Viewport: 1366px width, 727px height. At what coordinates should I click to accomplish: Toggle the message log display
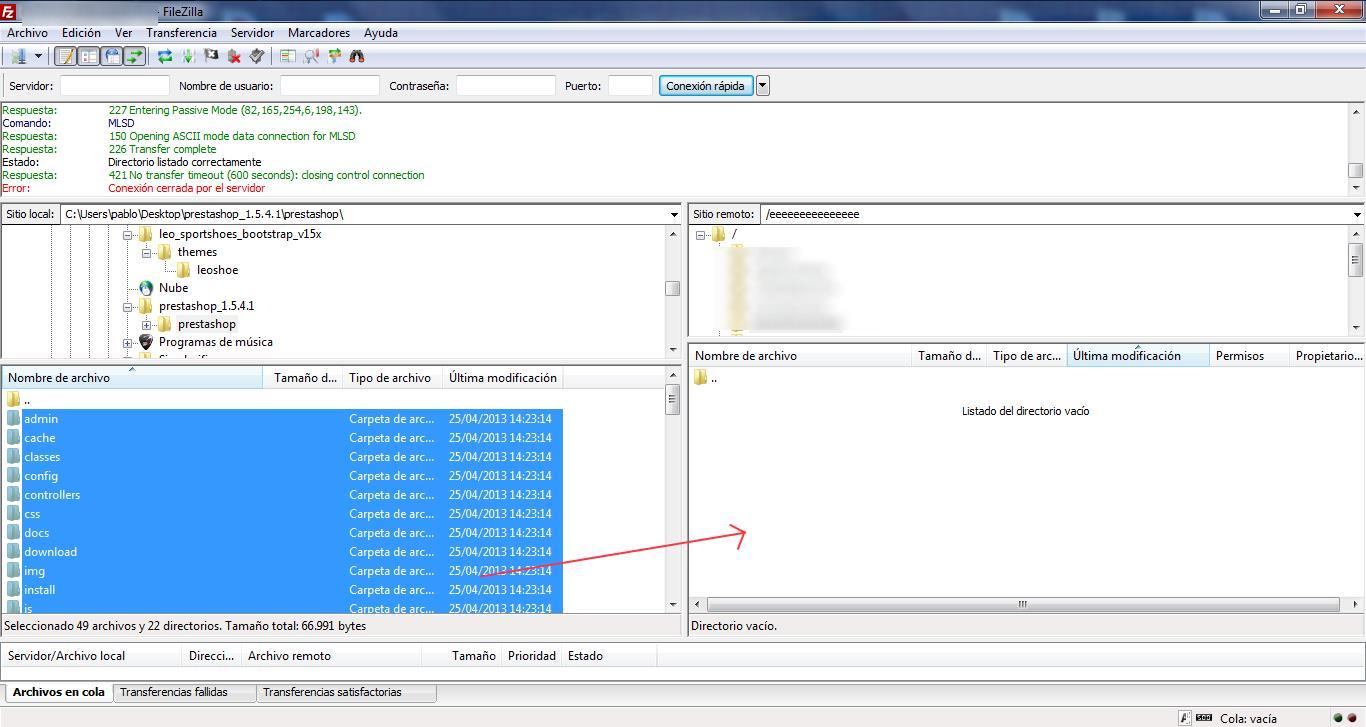[x=66, y=57]
